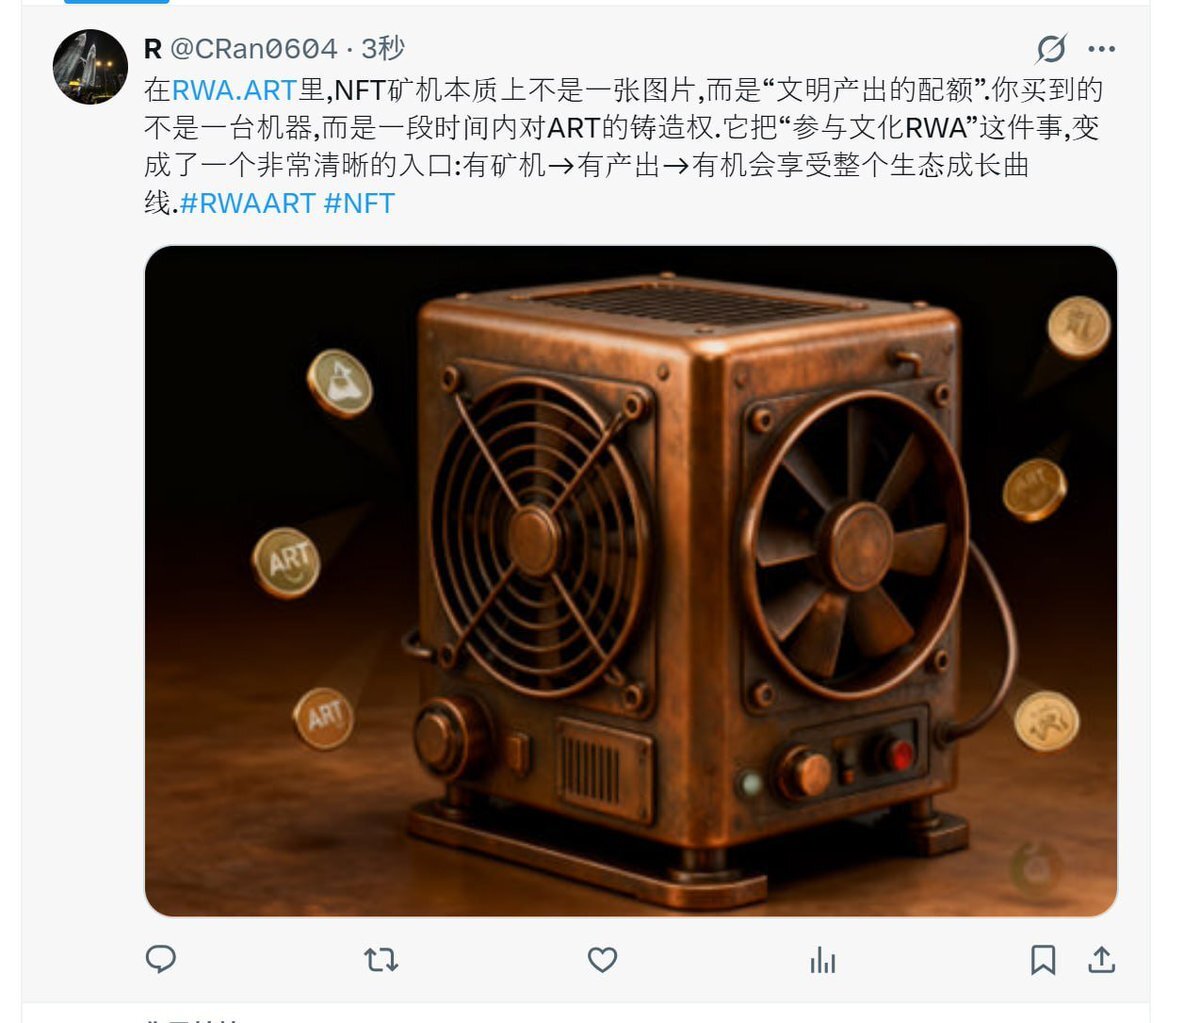Open display name R profile
Viewport: 1200px width, 1023px height.
tap(153, 48)
